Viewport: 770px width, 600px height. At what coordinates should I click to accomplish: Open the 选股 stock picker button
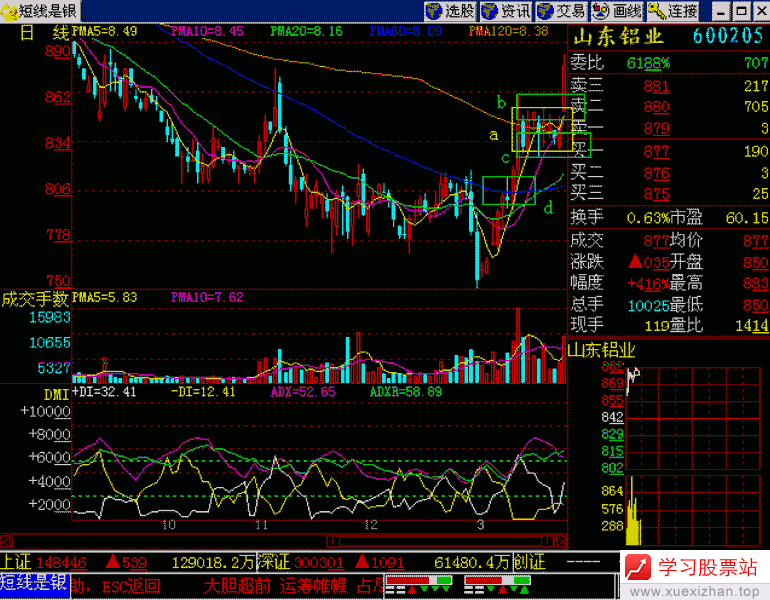(451, 11)
